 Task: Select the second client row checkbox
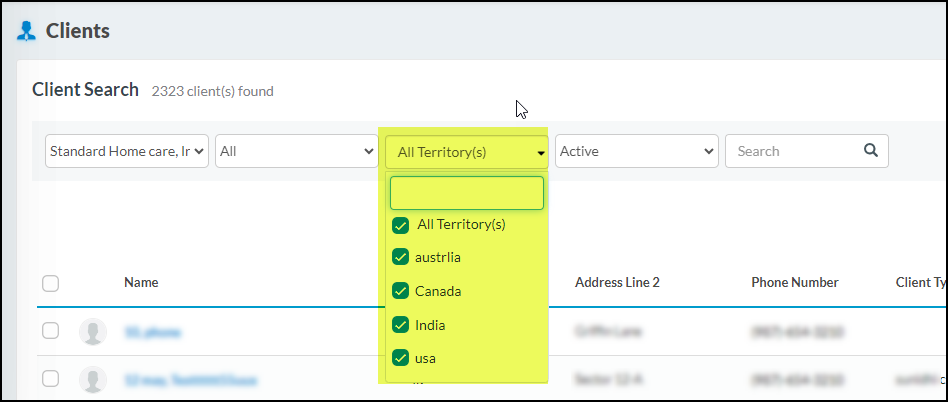point(51,379)
